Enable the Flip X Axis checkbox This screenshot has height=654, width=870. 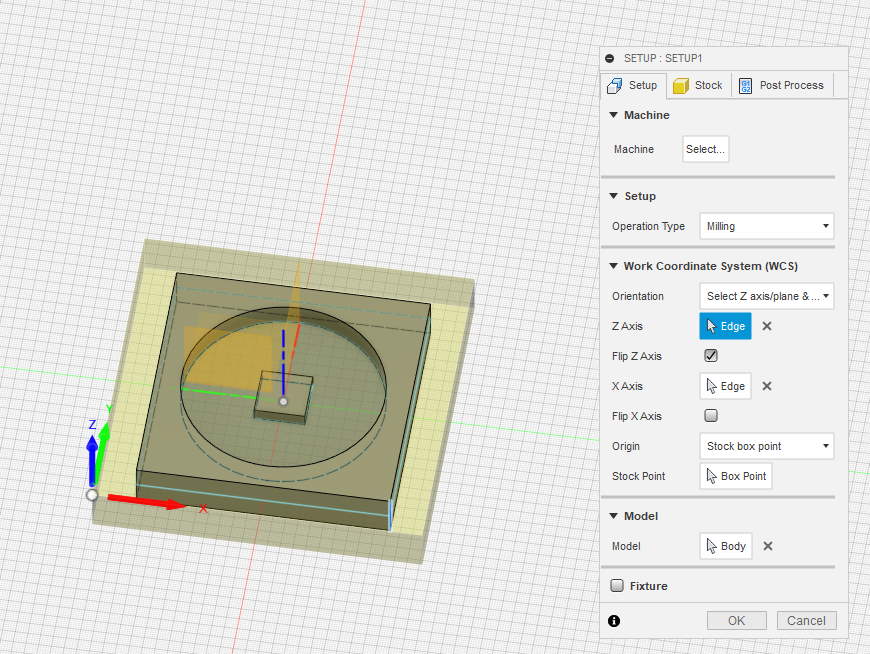tap(711, 415)
